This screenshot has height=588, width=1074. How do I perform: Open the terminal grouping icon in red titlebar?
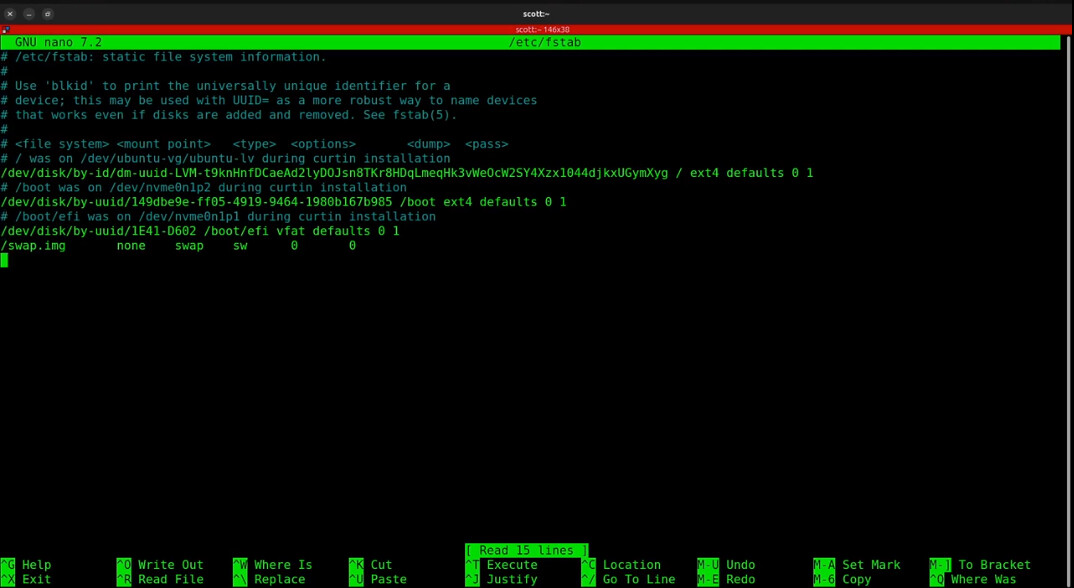[6, 30]
